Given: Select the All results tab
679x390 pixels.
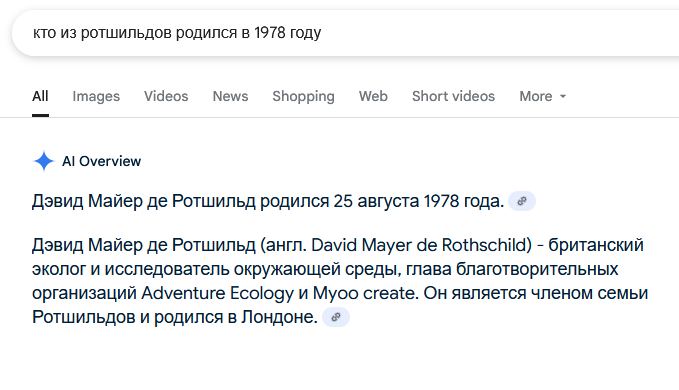Looking at the screenshot, I should tap(40, 96).
